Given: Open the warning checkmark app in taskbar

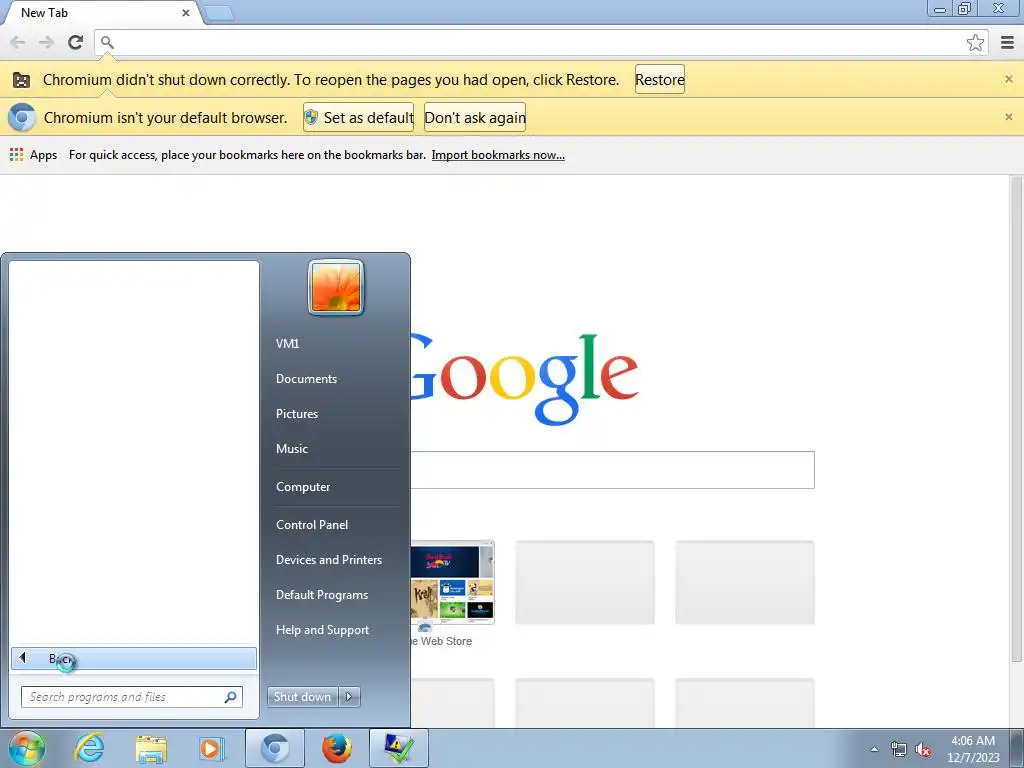Looking at the screenshot, I should click(398, 748).
